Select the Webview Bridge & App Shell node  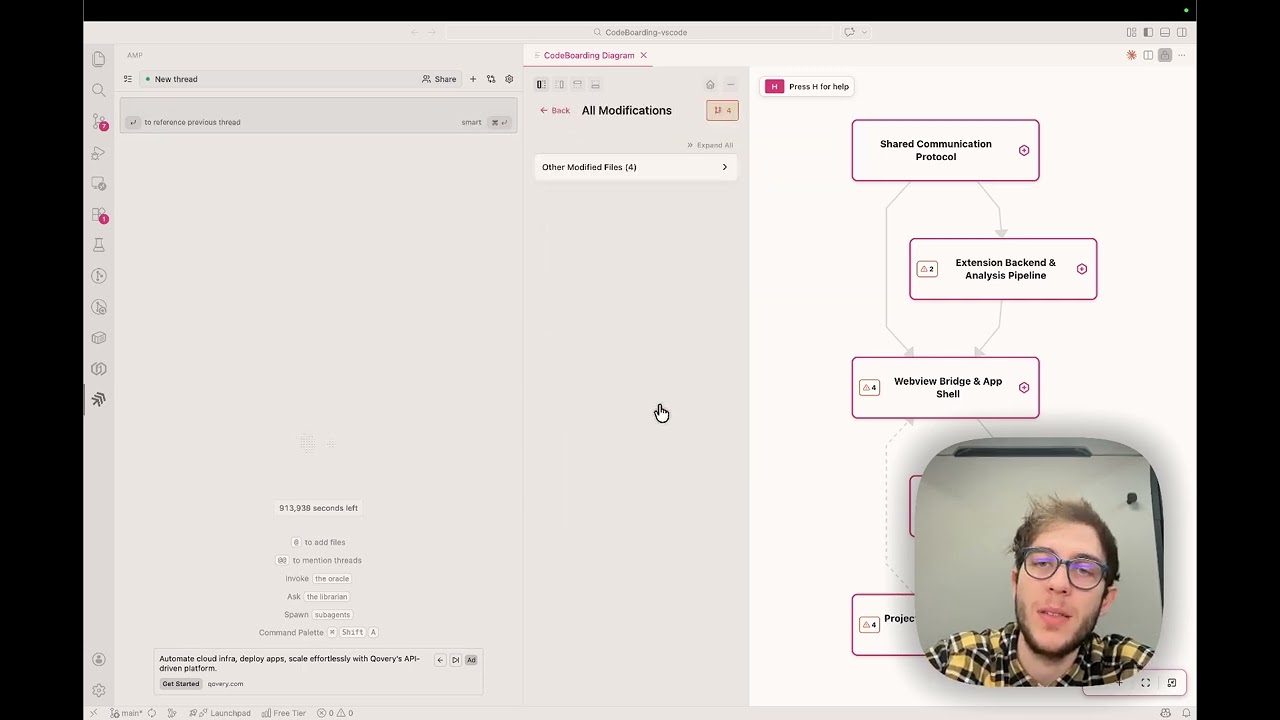click(945, 388)
